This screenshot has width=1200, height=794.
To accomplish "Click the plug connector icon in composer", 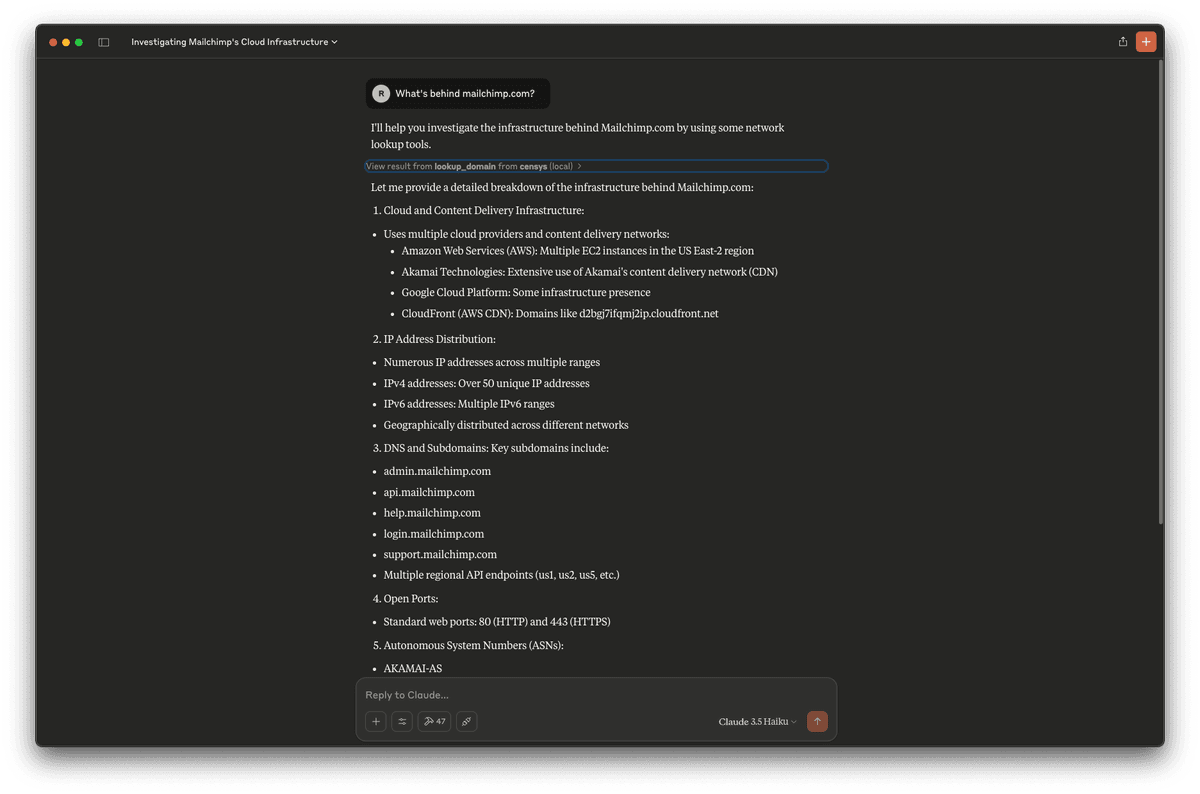I will (x=467, y=721).
